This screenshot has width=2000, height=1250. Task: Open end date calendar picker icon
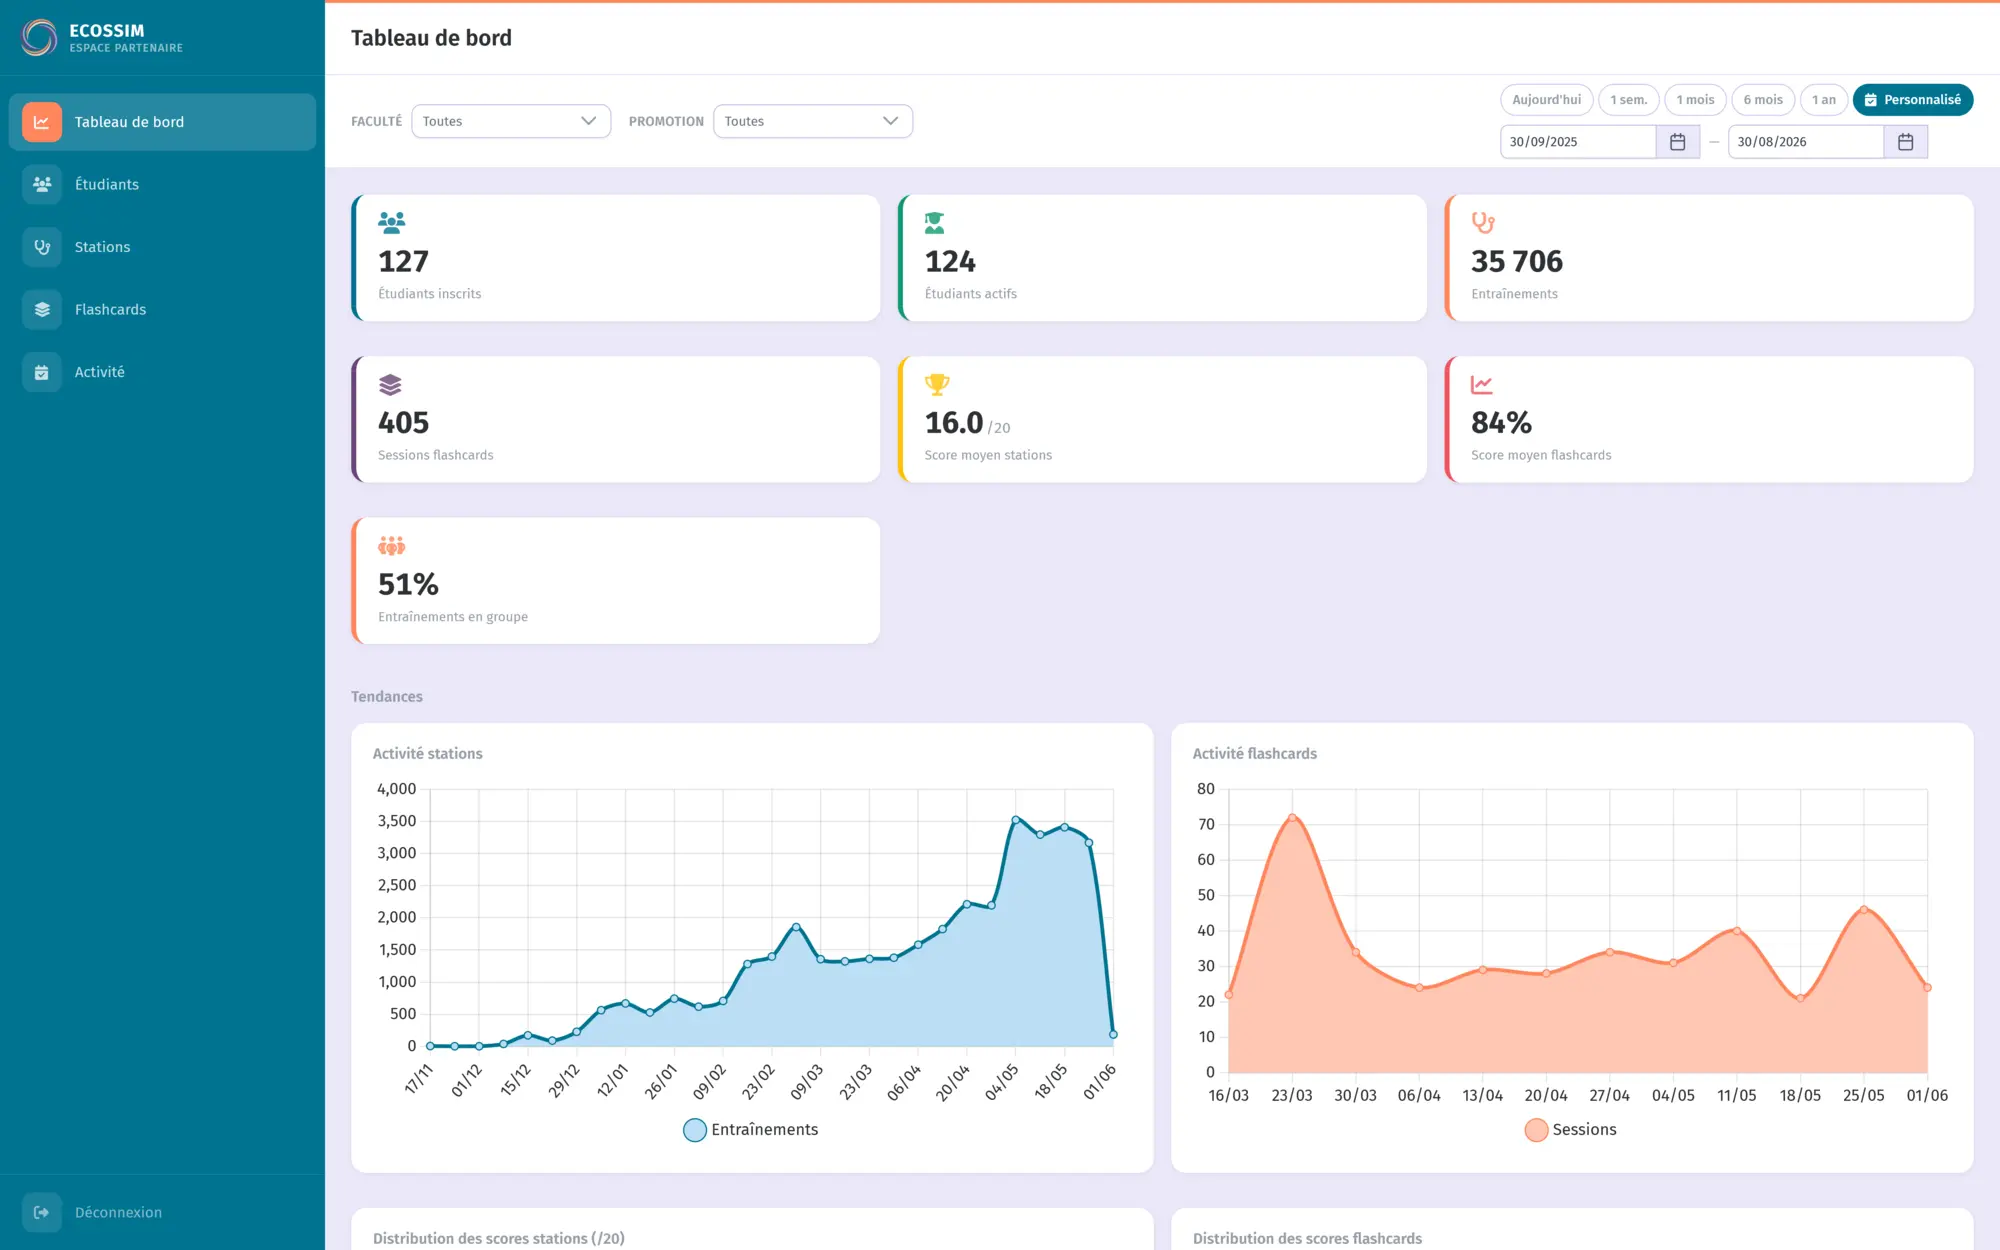1906,142
